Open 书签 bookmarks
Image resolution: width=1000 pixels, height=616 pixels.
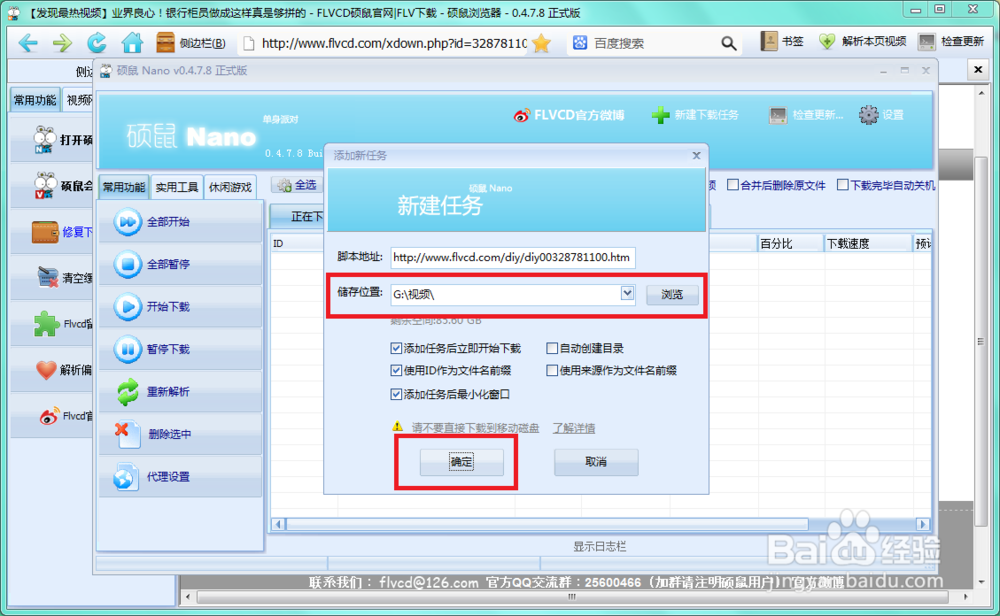(782, 41)
